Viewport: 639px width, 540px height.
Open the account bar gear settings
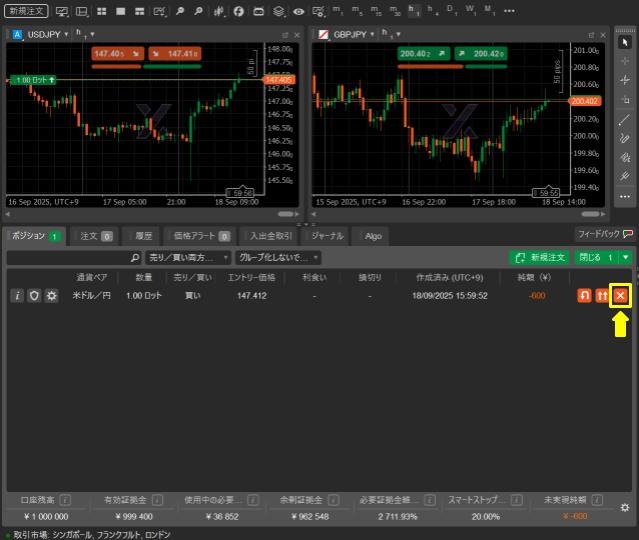point(625,508)
